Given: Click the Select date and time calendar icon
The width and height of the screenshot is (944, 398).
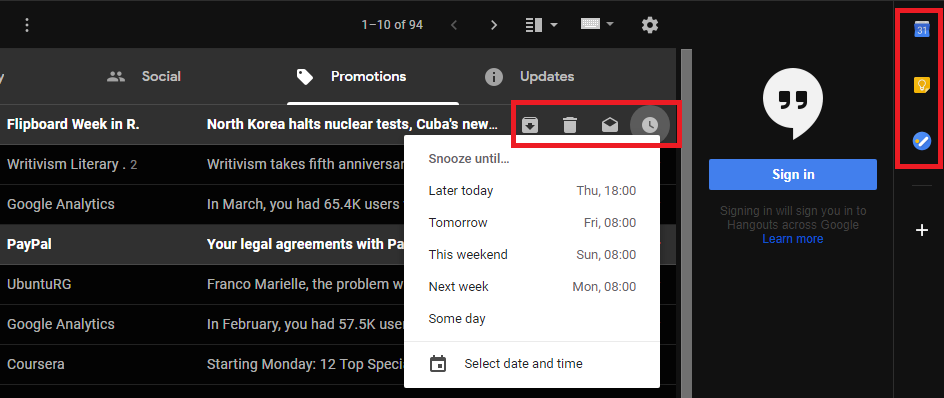Looking at the screenshot, I should (438, 364).
